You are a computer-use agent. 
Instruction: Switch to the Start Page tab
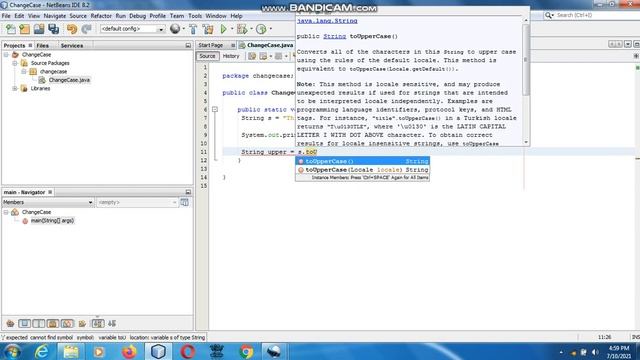click(x=211, y=45)
